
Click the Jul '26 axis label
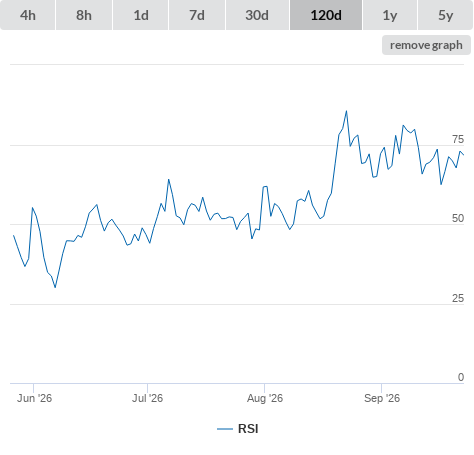pos(147,398)
